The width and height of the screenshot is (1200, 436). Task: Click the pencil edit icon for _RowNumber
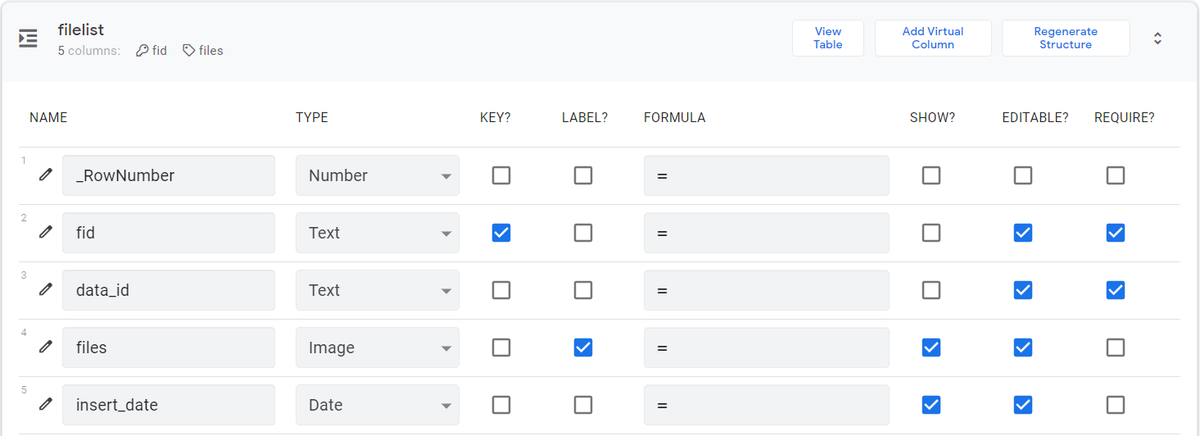click(45, 175)
